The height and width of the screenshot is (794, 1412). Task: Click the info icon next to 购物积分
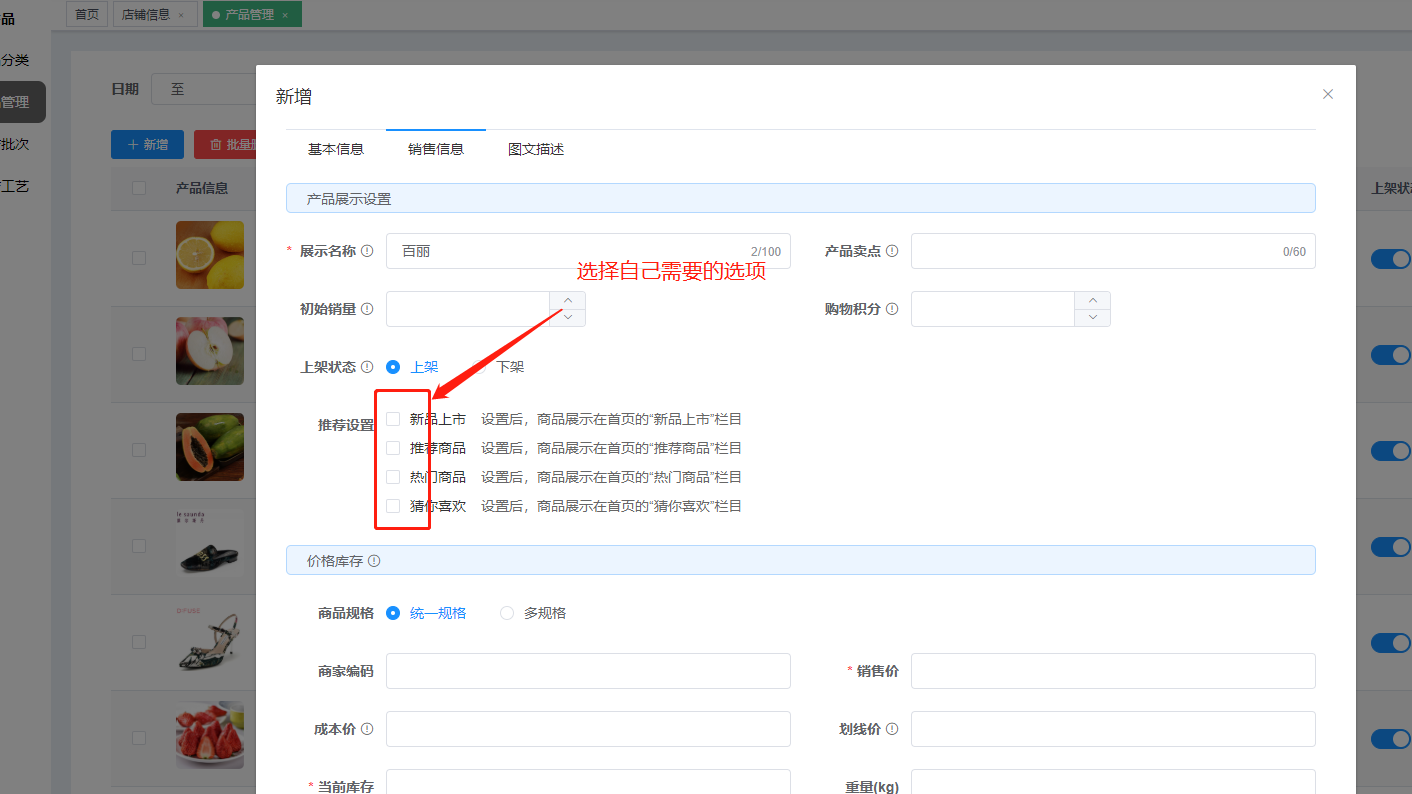pyautogui.click(x=892, y=310)
